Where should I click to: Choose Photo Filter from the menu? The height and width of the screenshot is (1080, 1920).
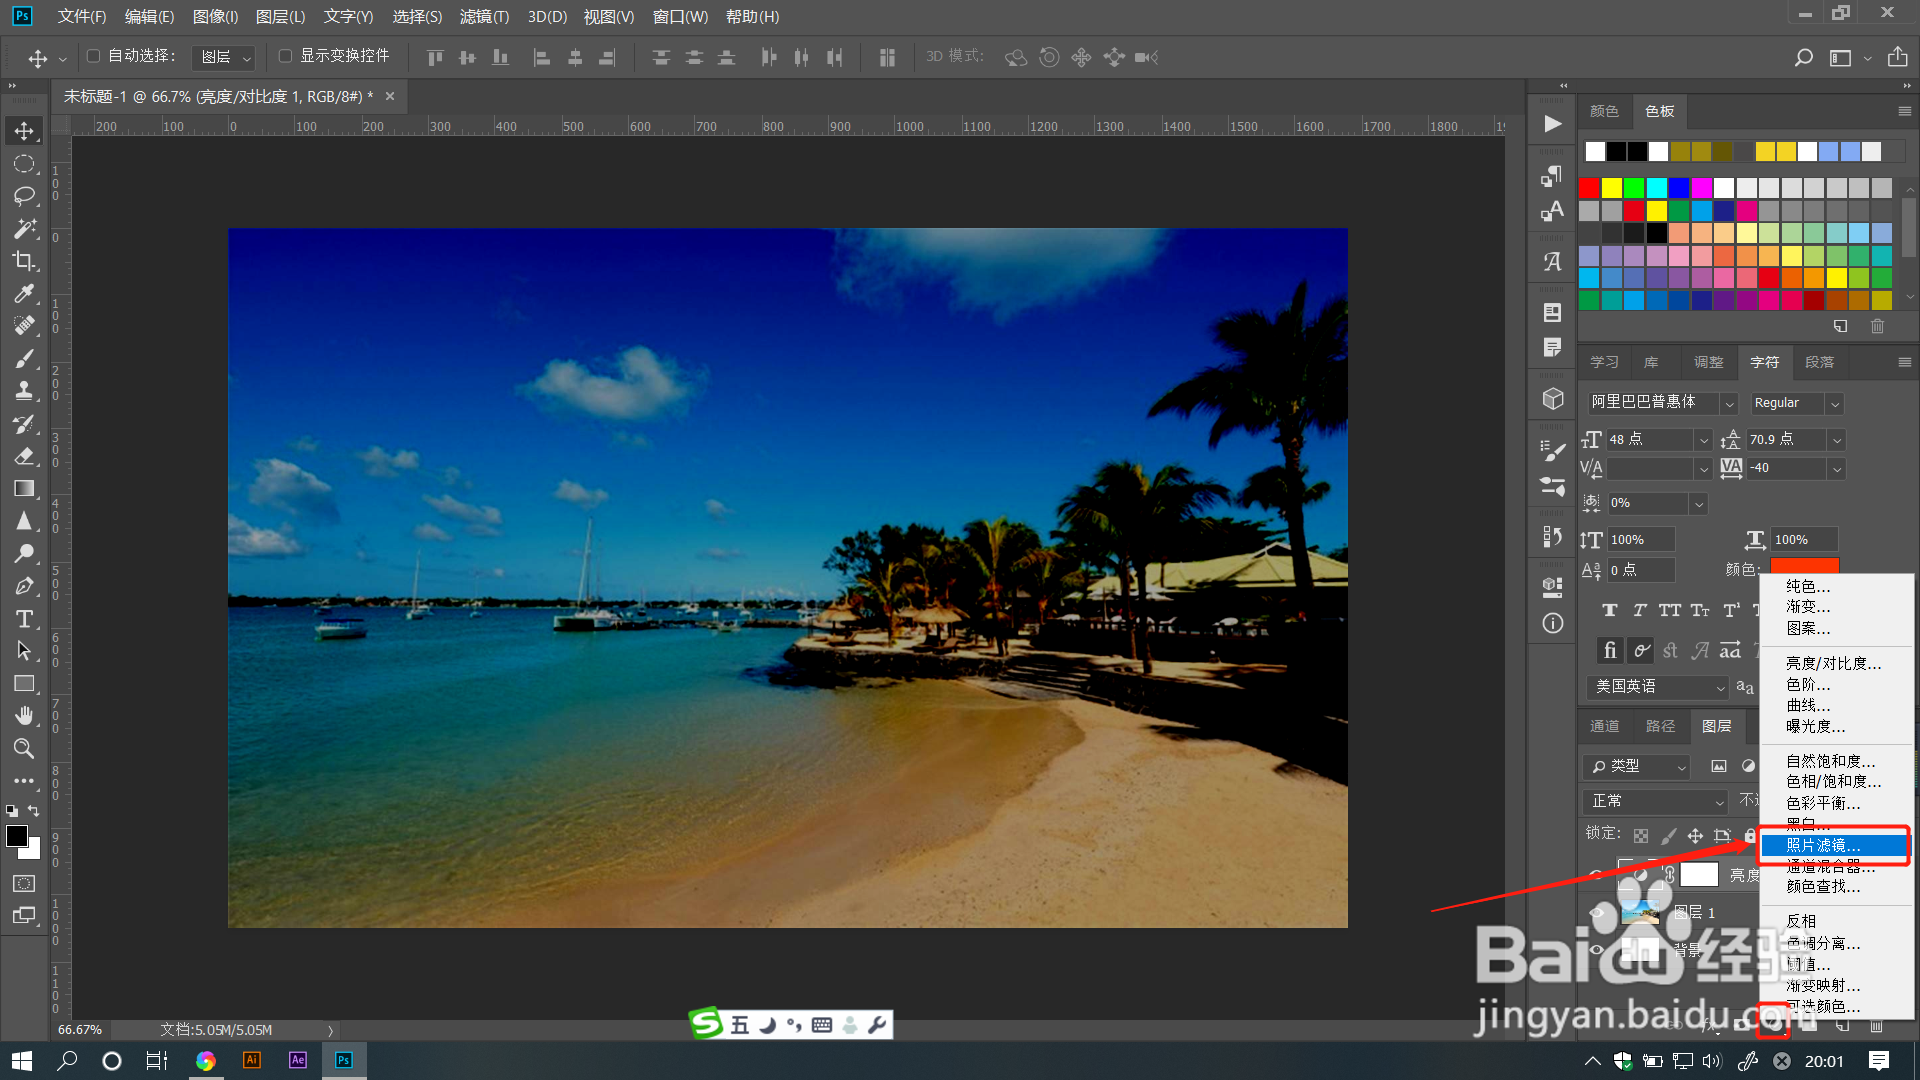tap(1823, 846)
